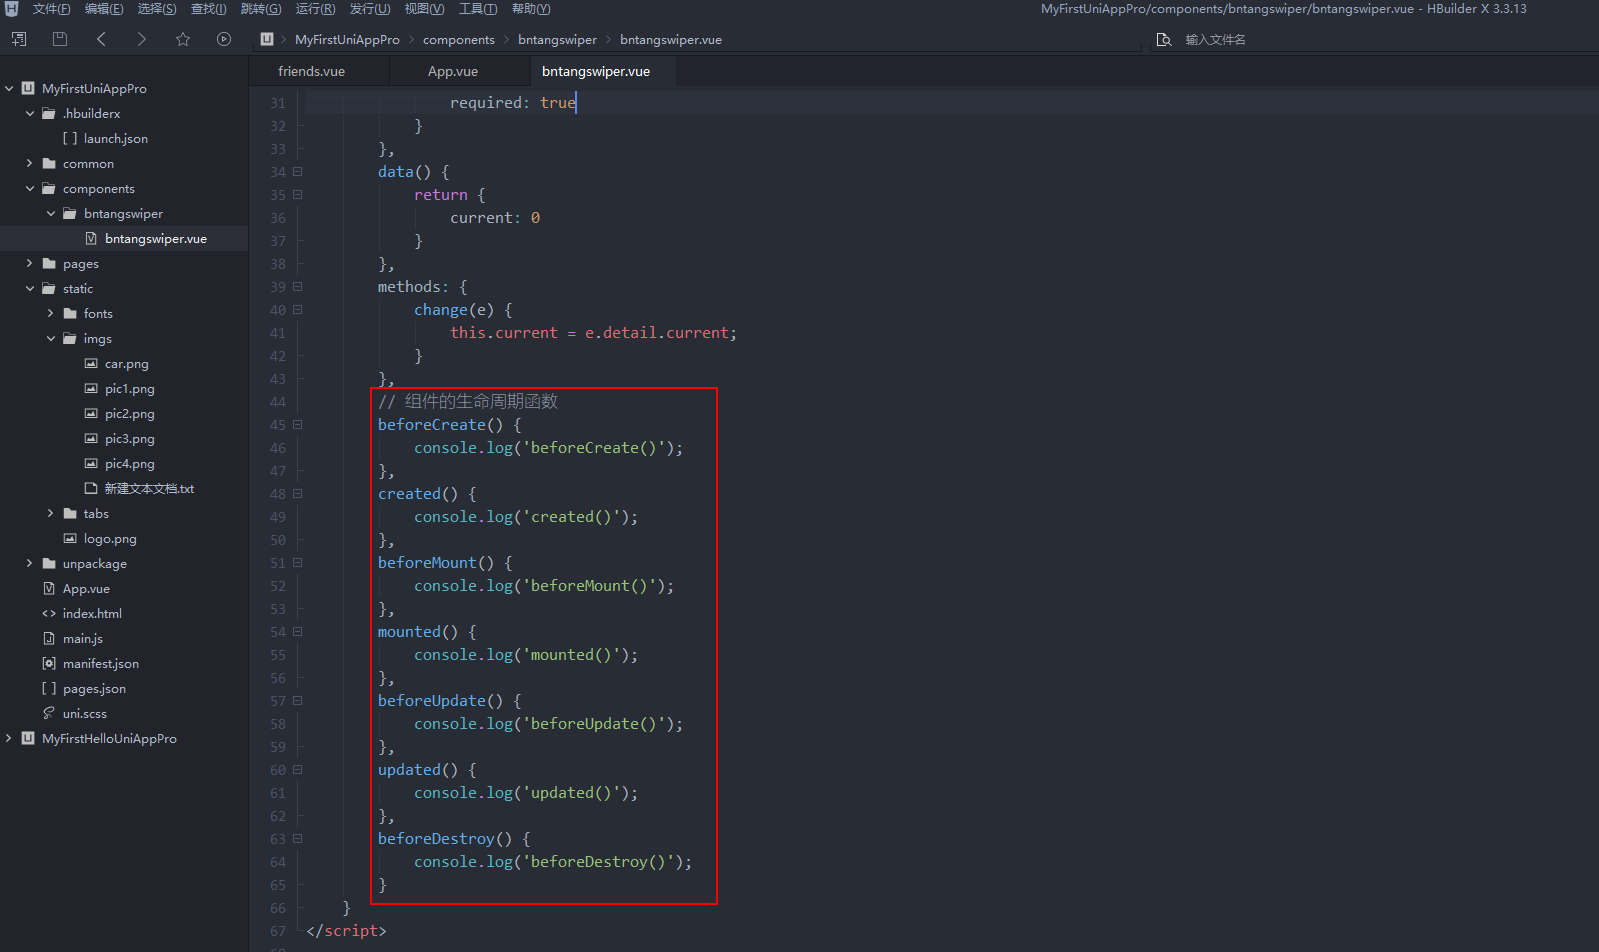
Task: Click the project icon in breadcrumb bar
Action: pyautogui.click(x=267, y=39)
